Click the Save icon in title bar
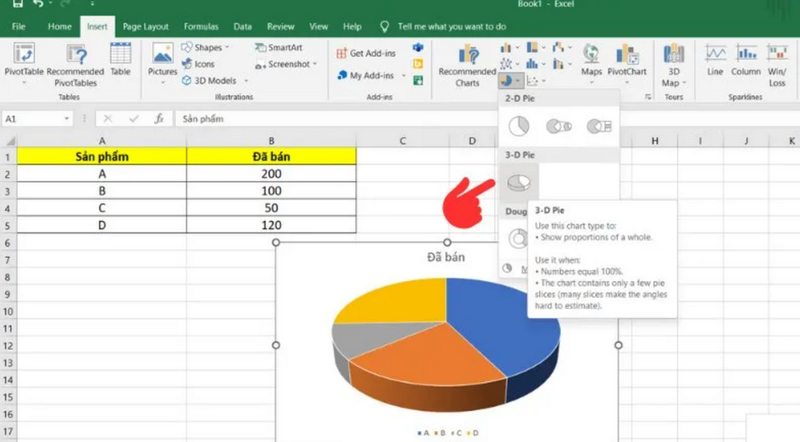The image size is (800, 442). (x=17, y=4)
